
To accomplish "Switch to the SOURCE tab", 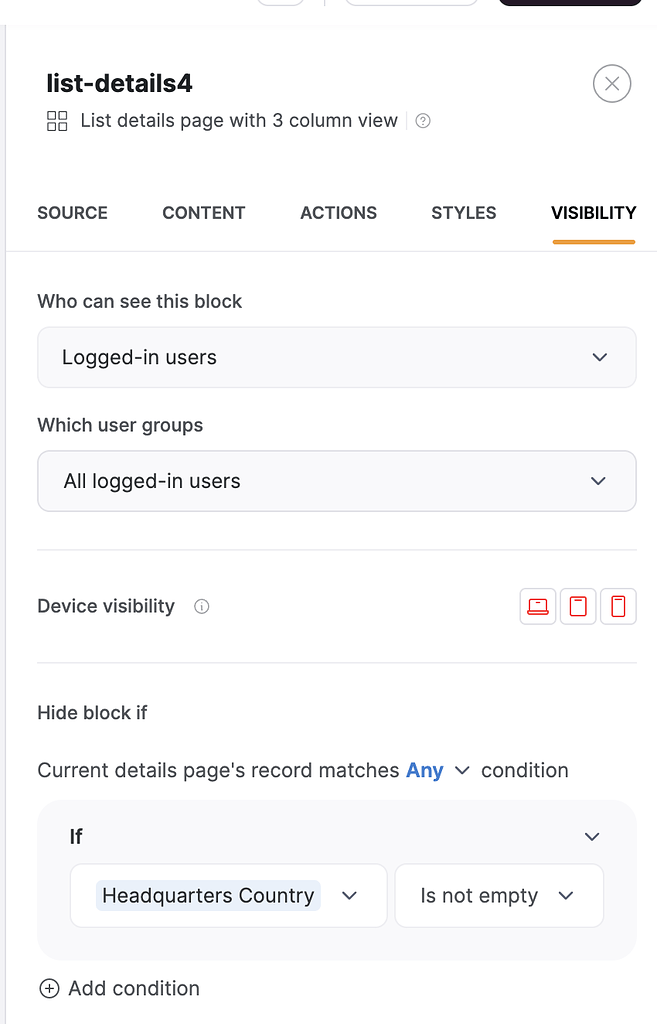I will tap(72, 213).
